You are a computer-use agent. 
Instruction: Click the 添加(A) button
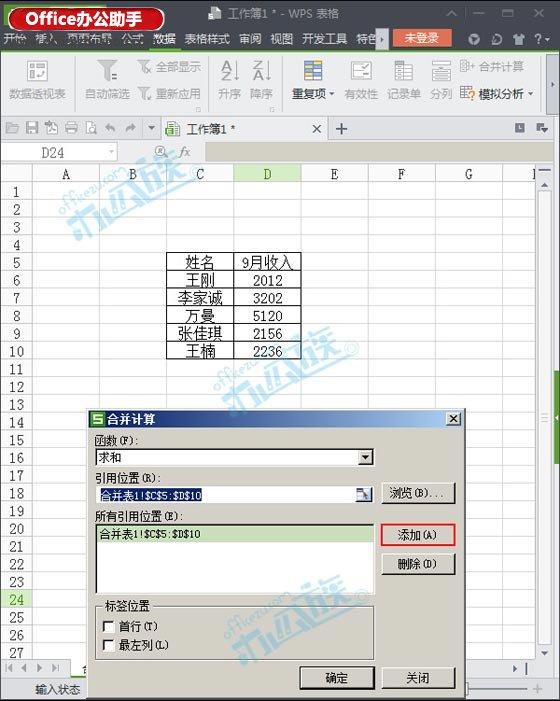click(418, 535)
